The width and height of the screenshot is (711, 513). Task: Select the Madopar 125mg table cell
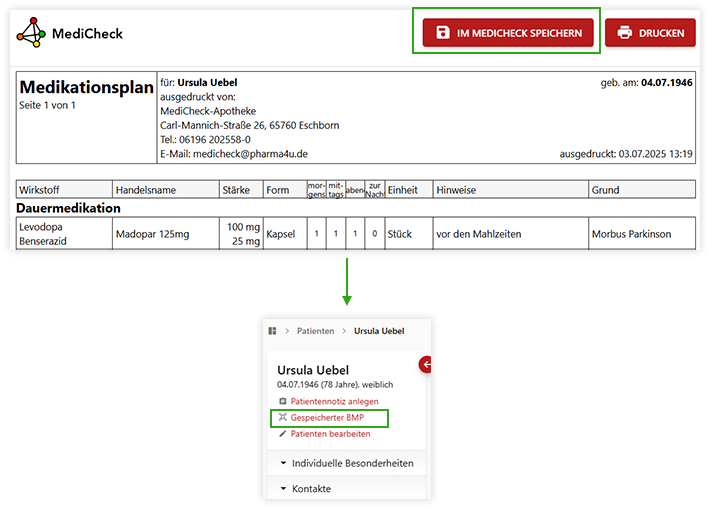(x=151, y=234)
